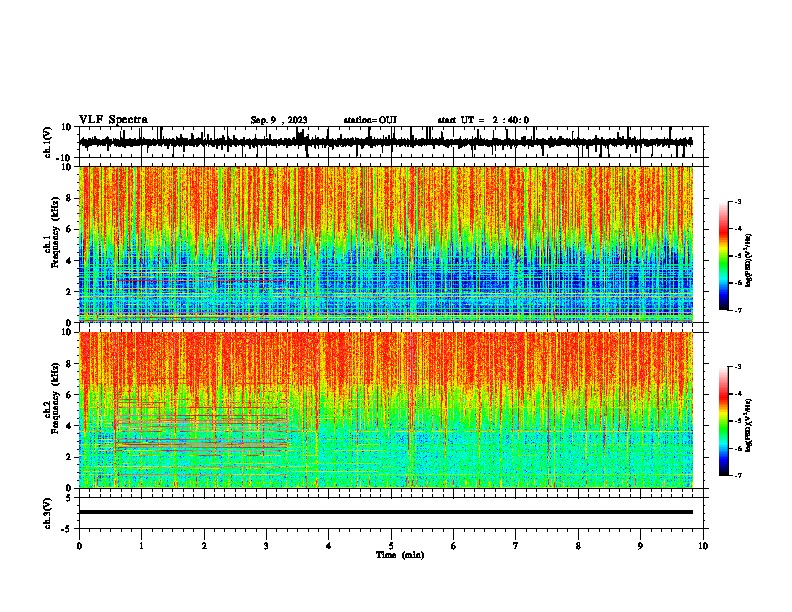Click inside the ch.2 spectrogram panel
Image resolution: width=792 pixels, height=612 pixels.
[x=386, y=410]
